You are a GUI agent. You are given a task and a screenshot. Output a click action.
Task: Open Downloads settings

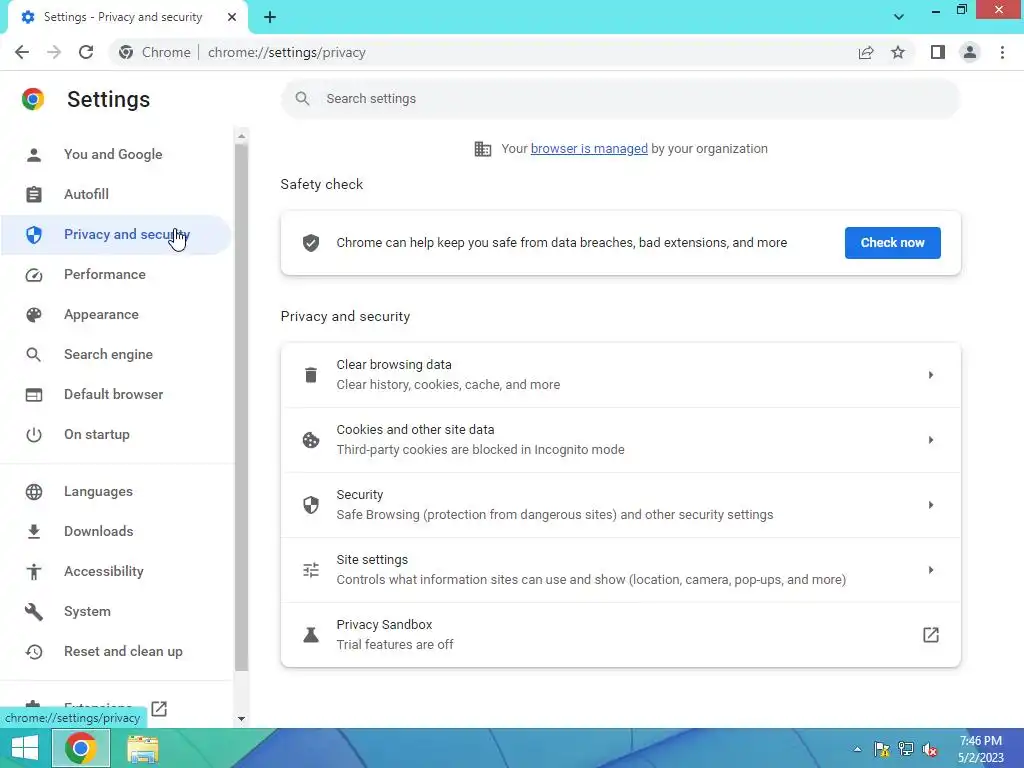[x=116, y=532]
